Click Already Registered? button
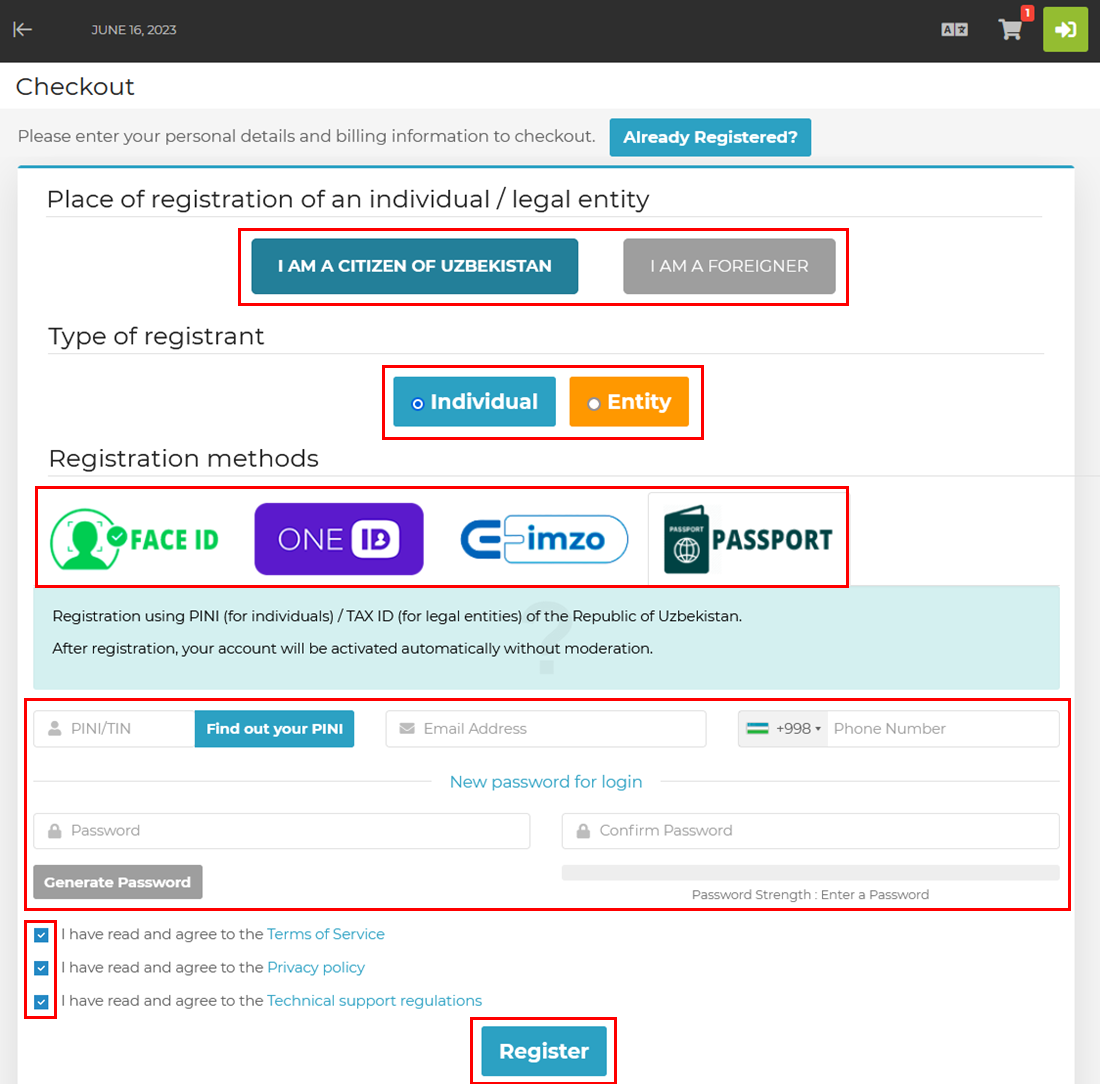1100x1084 pixels. 710,137
